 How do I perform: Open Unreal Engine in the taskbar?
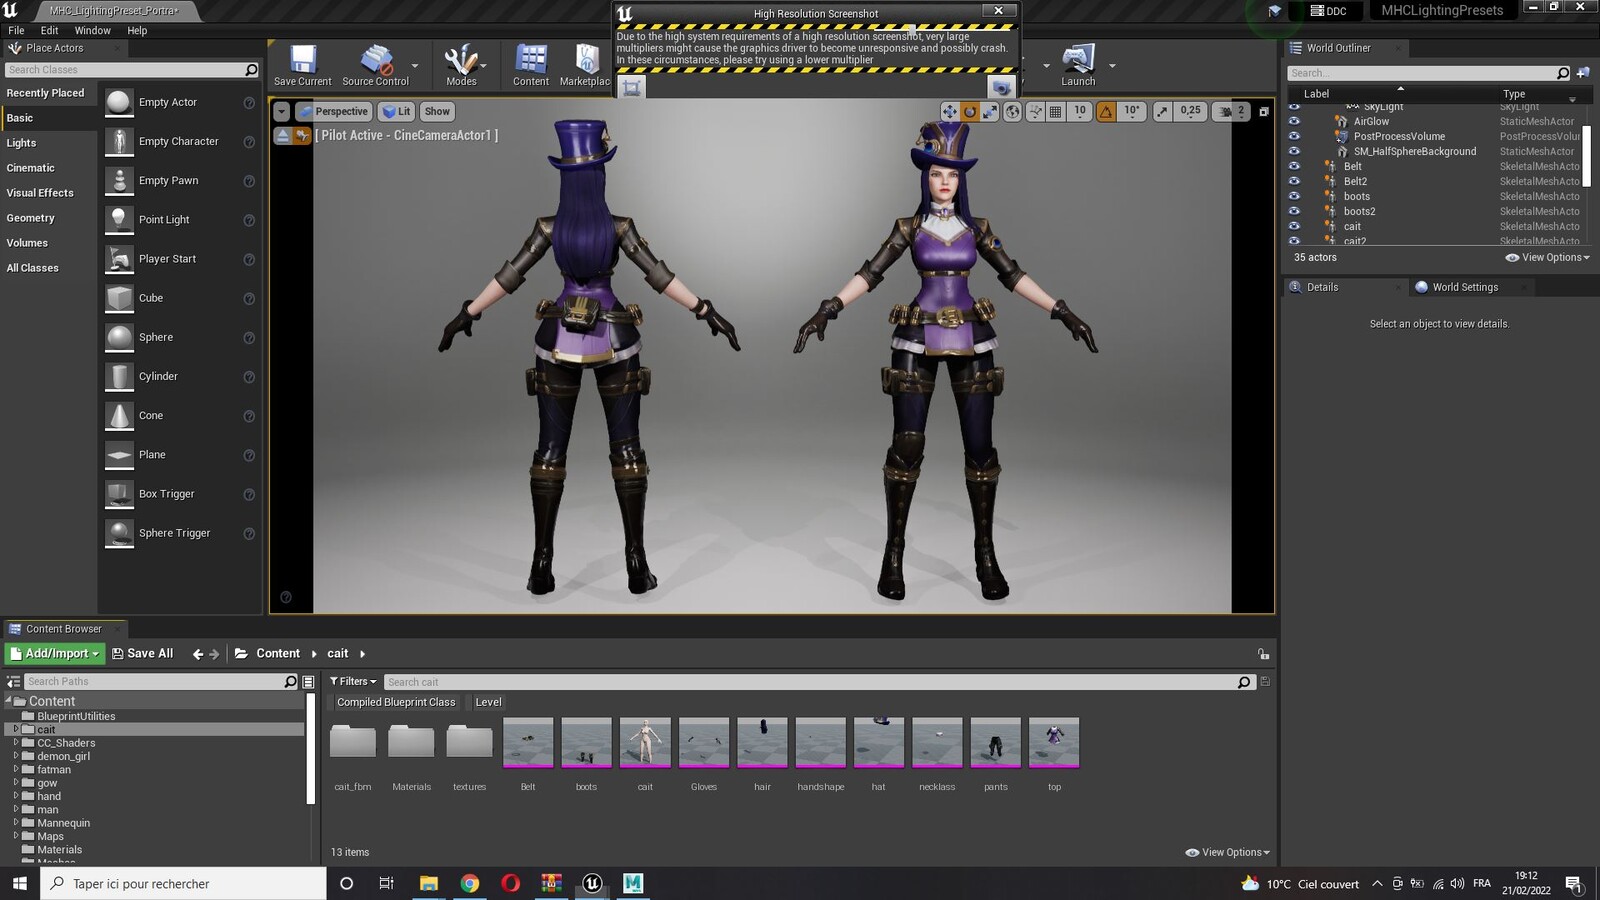click(x=592, y=883)
